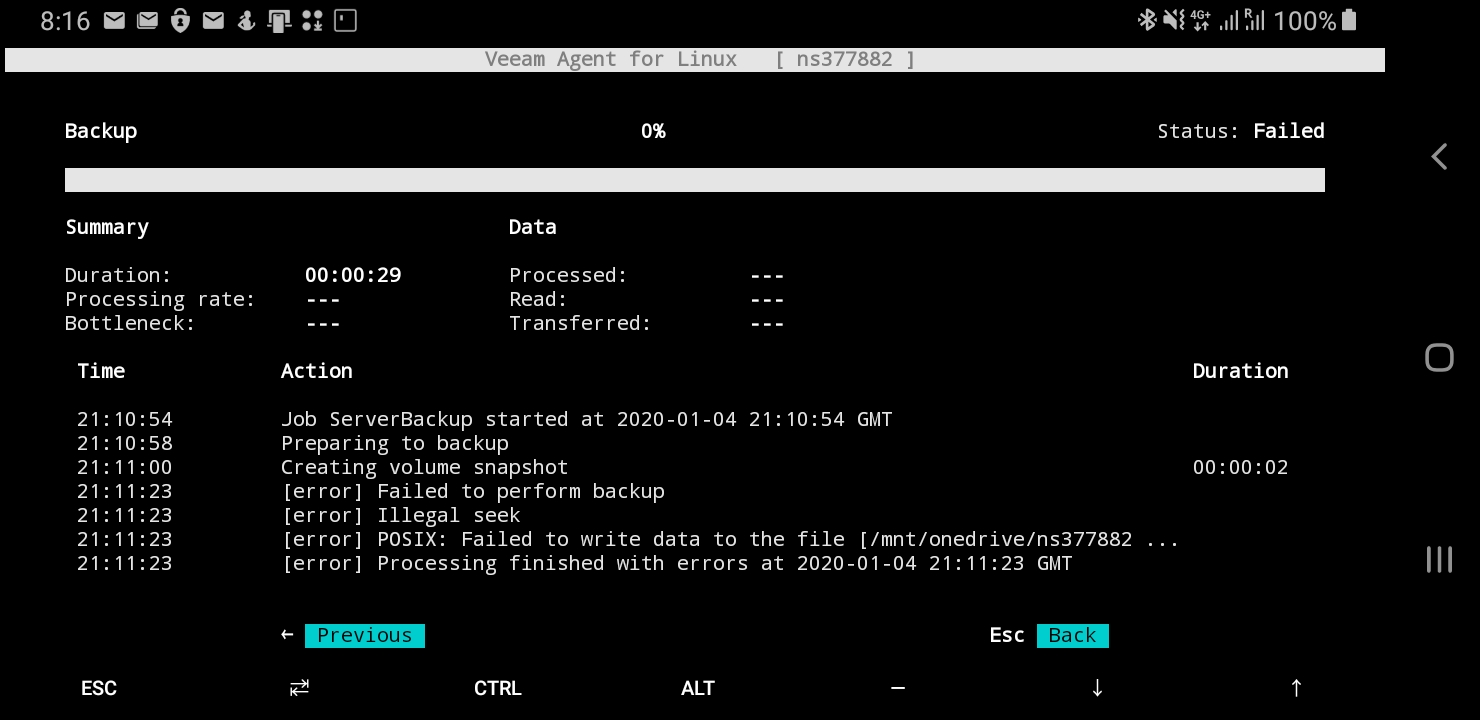Tap the first signal strength bars
1480x720 pixels.
[1229, 20]
